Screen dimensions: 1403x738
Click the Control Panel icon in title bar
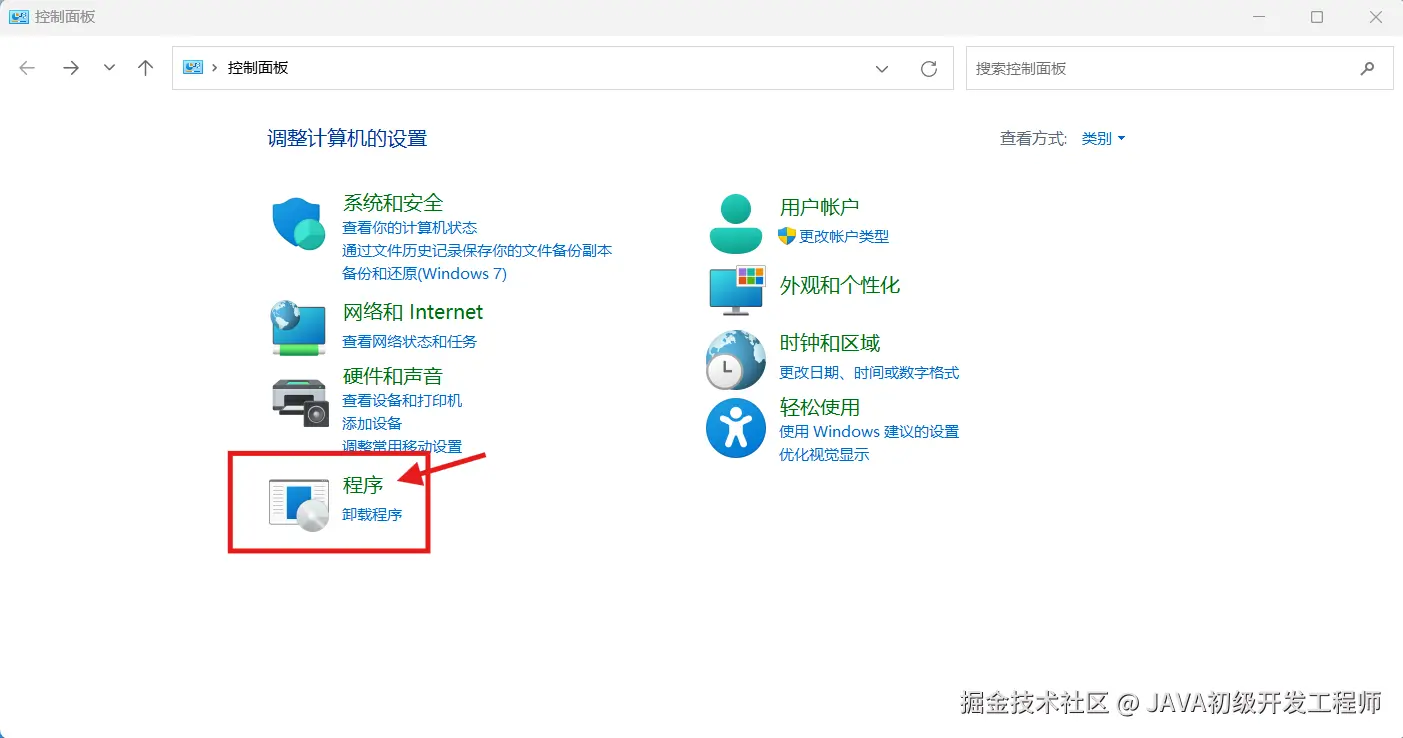click(19, 17)
